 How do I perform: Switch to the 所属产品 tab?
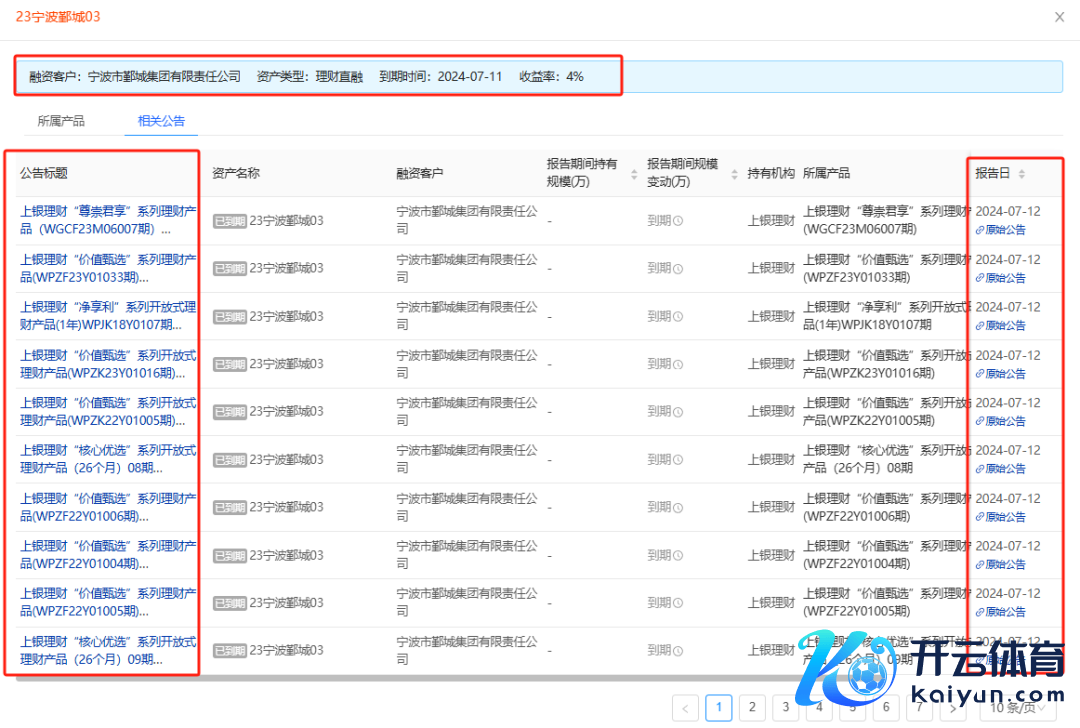61,121
